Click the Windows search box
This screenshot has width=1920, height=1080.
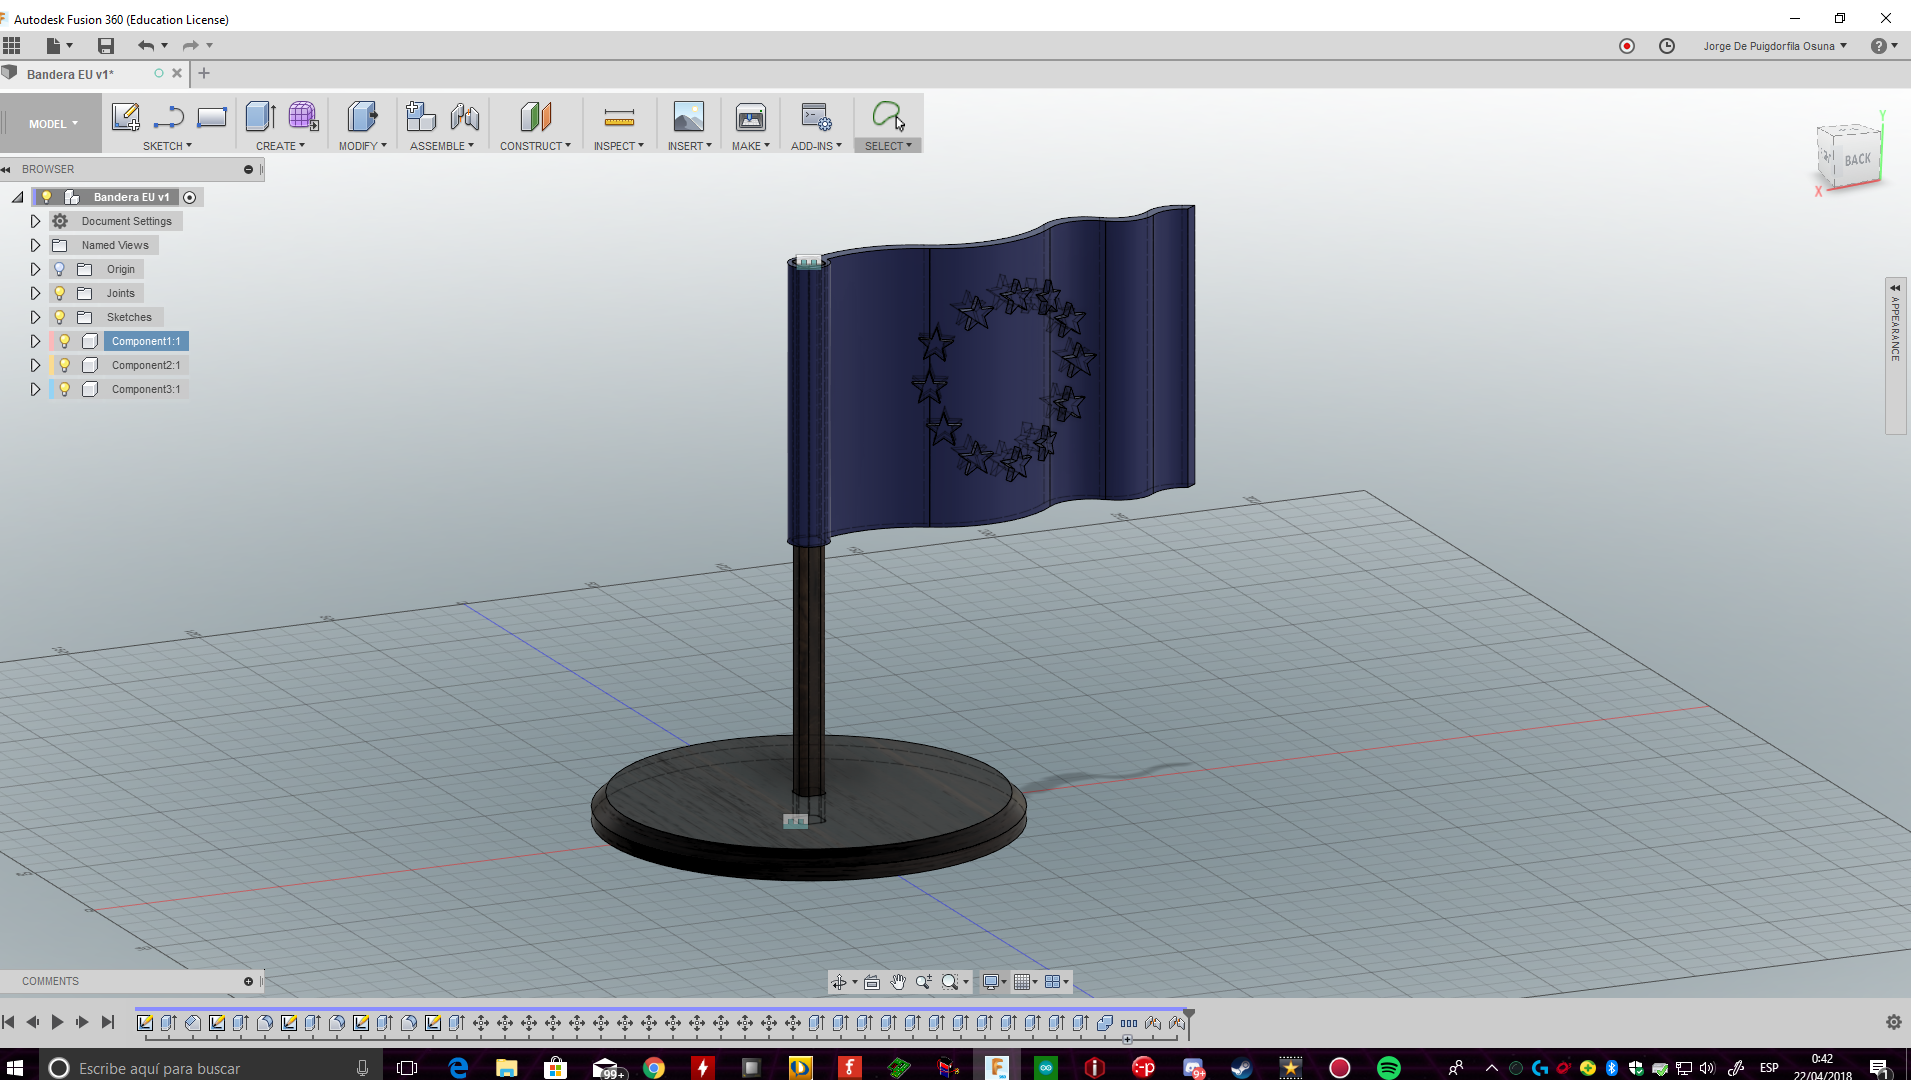point(212,1068)
